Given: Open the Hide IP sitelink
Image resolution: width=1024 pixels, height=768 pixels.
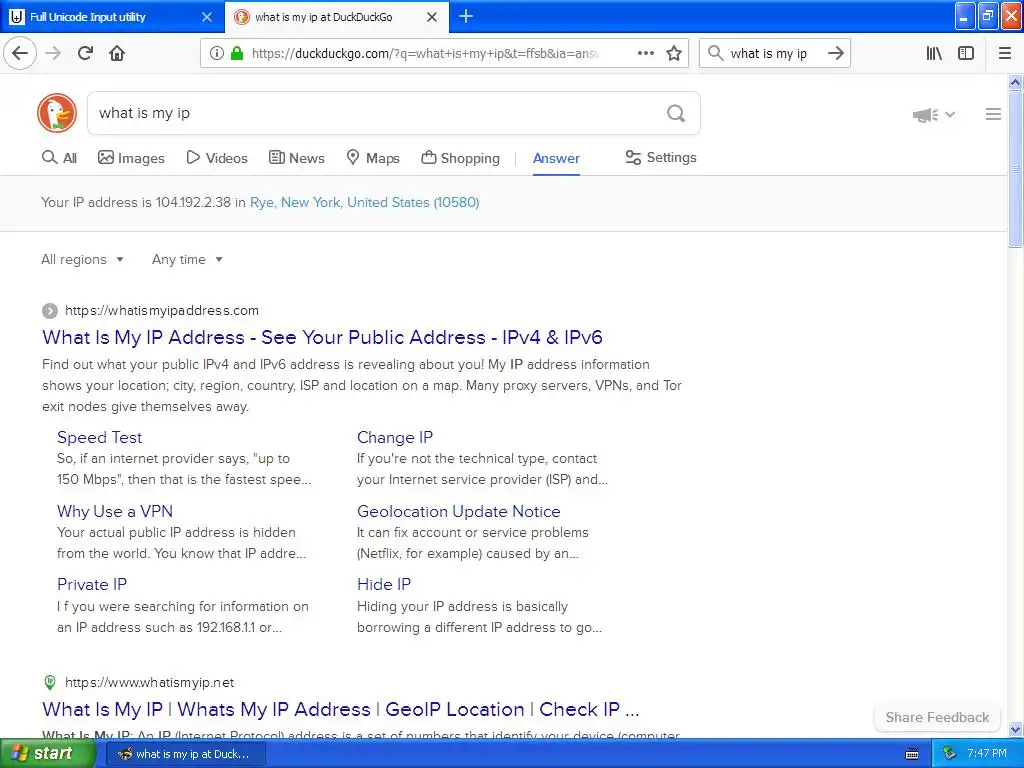Looking at the screenshot, I should coord(384,584).
